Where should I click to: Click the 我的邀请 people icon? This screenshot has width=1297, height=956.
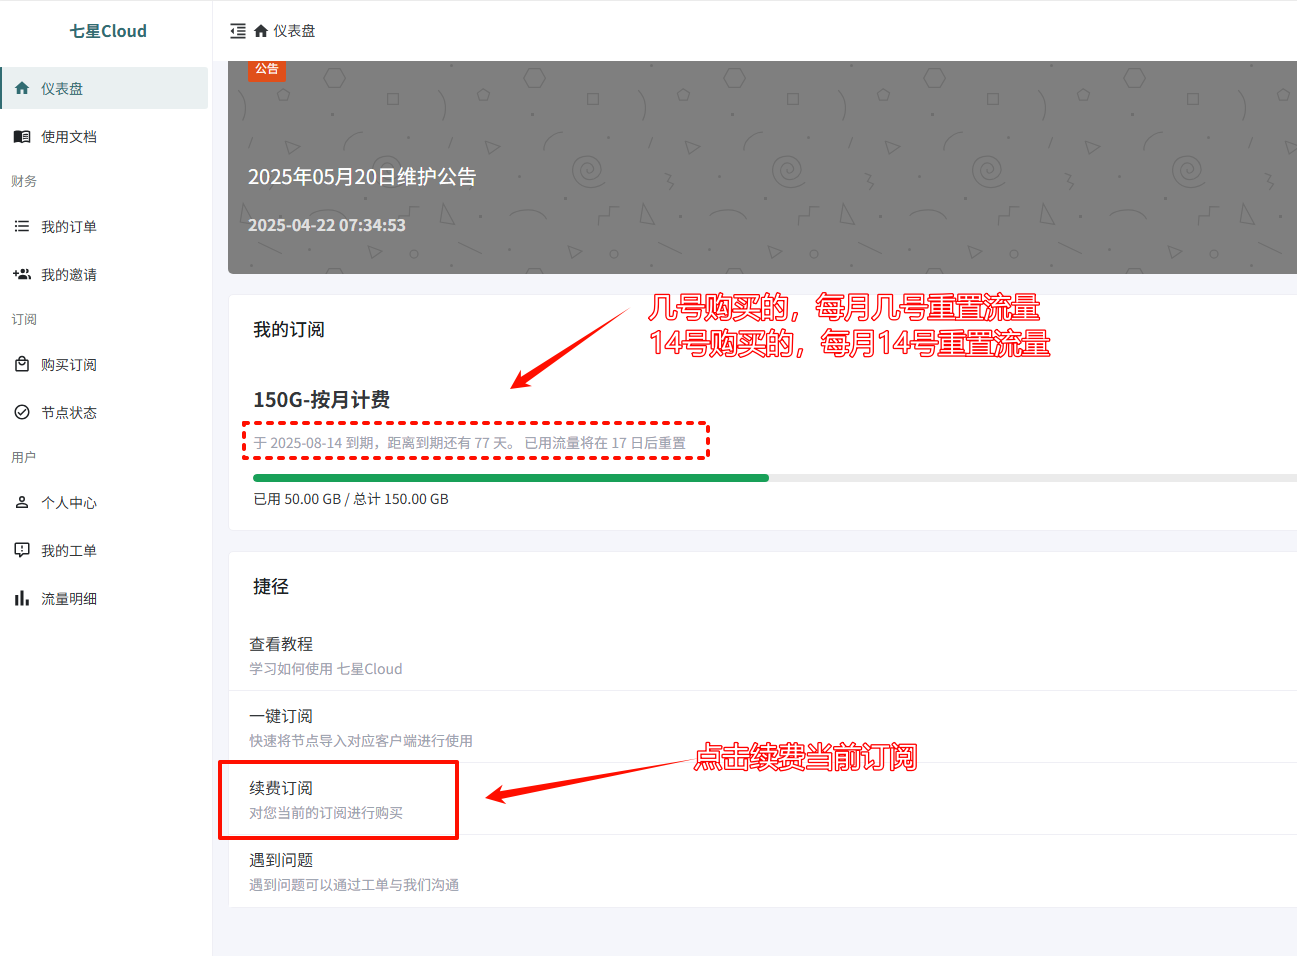click(x=22, y=274)
